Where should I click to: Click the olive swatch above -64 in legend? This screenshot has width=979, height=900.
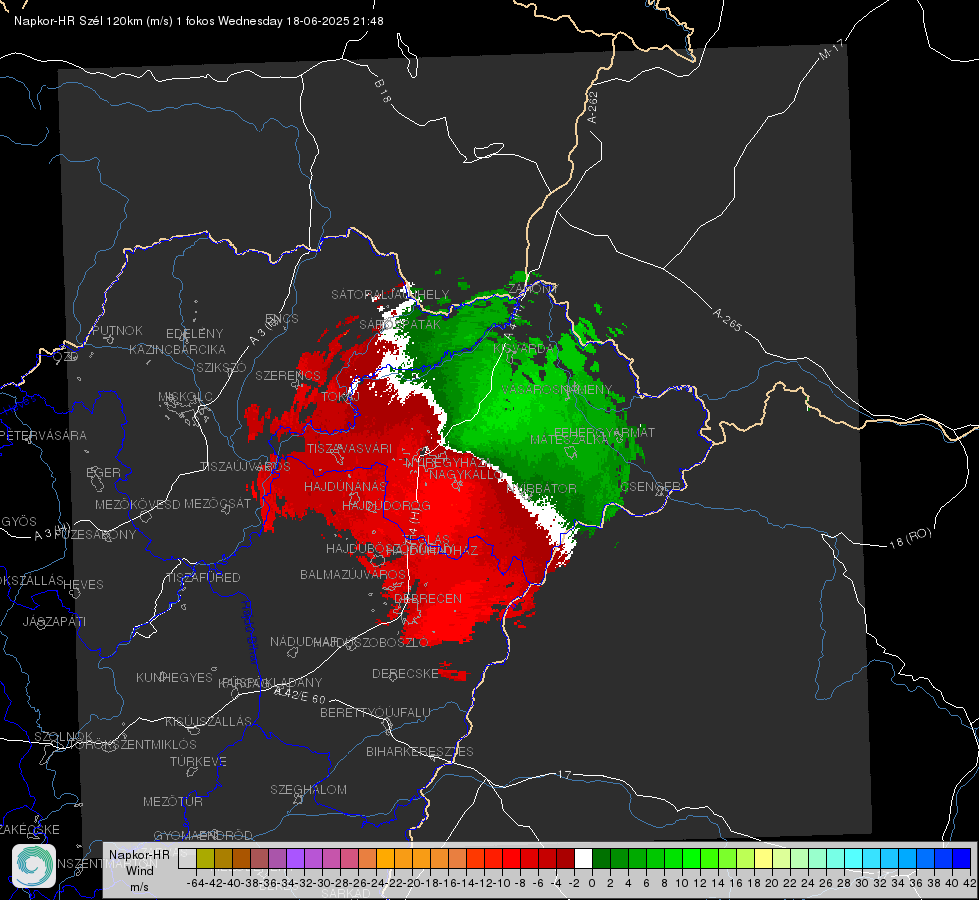205,858
